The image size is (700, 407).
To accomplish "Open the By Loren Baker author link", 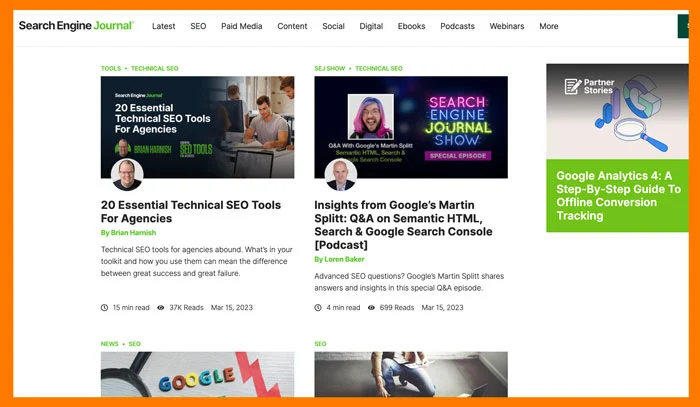I will click(339, 259).
